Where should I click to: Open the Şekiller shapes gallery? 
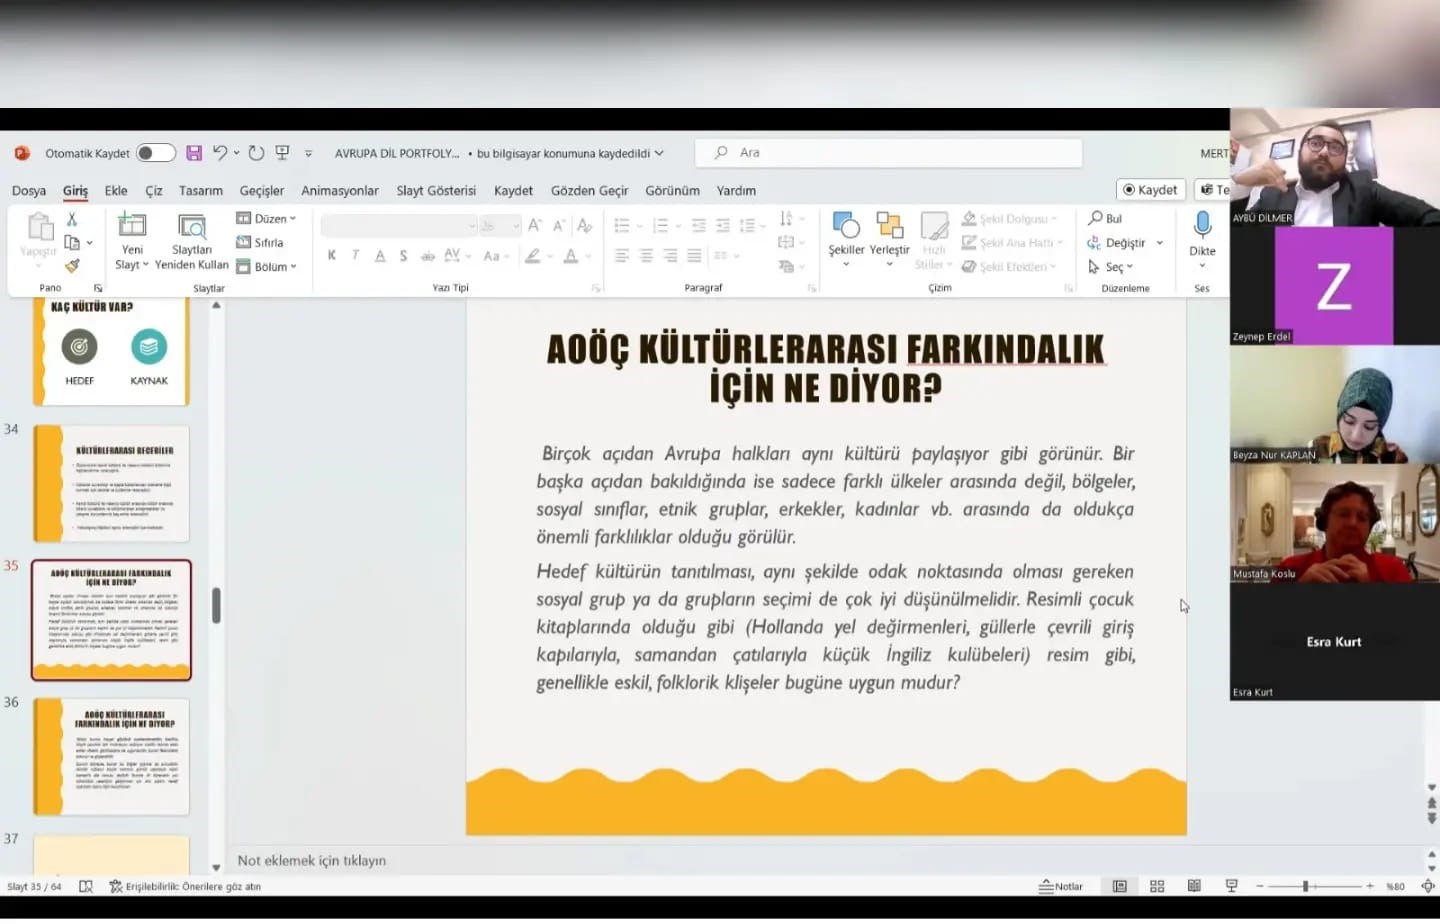click(x=846, y=238)
